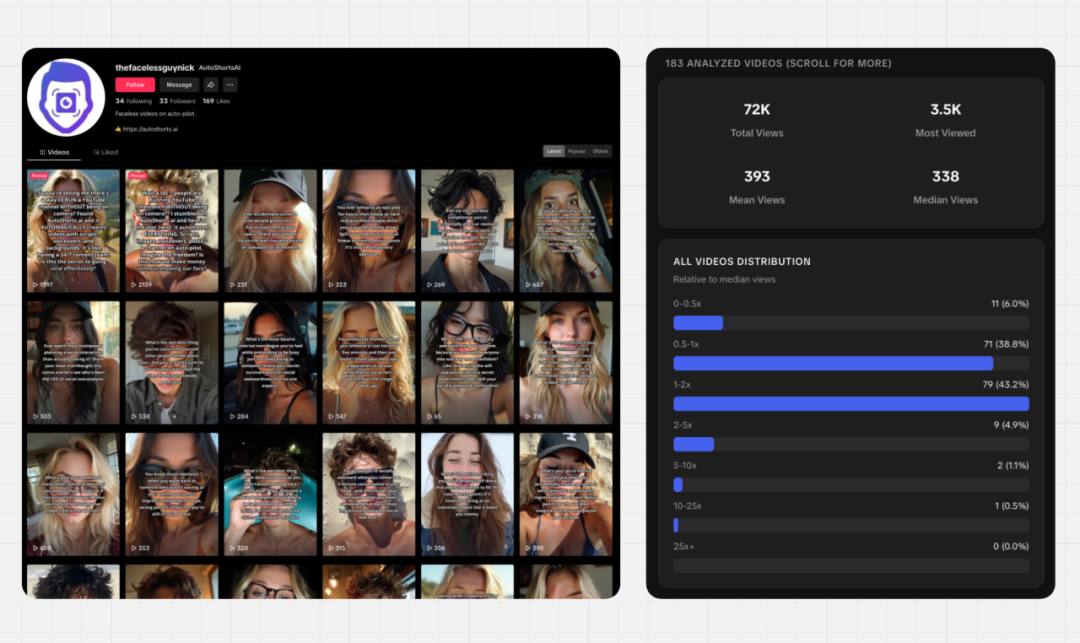Sort videos by Oldest
Screen dimensions: 1080x643
point(601,151)
